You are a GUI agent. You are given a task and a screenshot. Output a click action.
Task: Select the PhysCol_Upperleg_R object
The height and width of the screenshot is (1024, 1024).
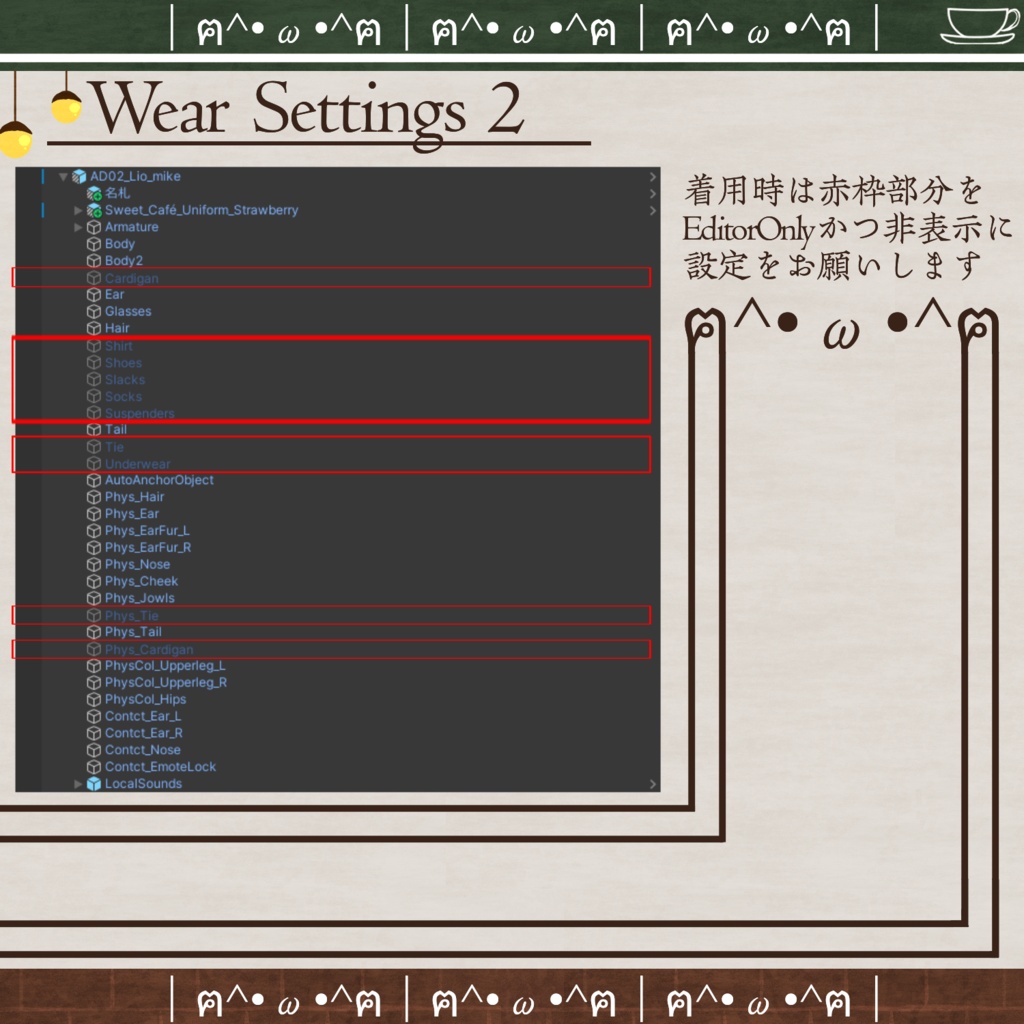click(166, 682)
